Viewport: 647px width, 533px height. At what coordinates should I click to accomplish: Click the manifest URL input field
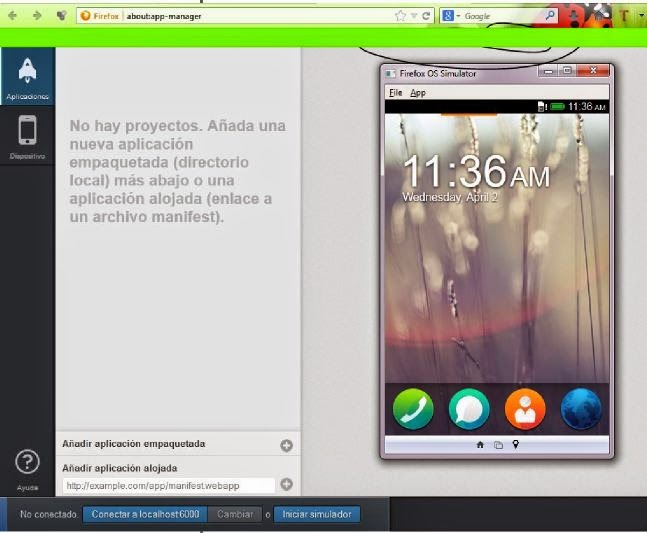point(169,486)
